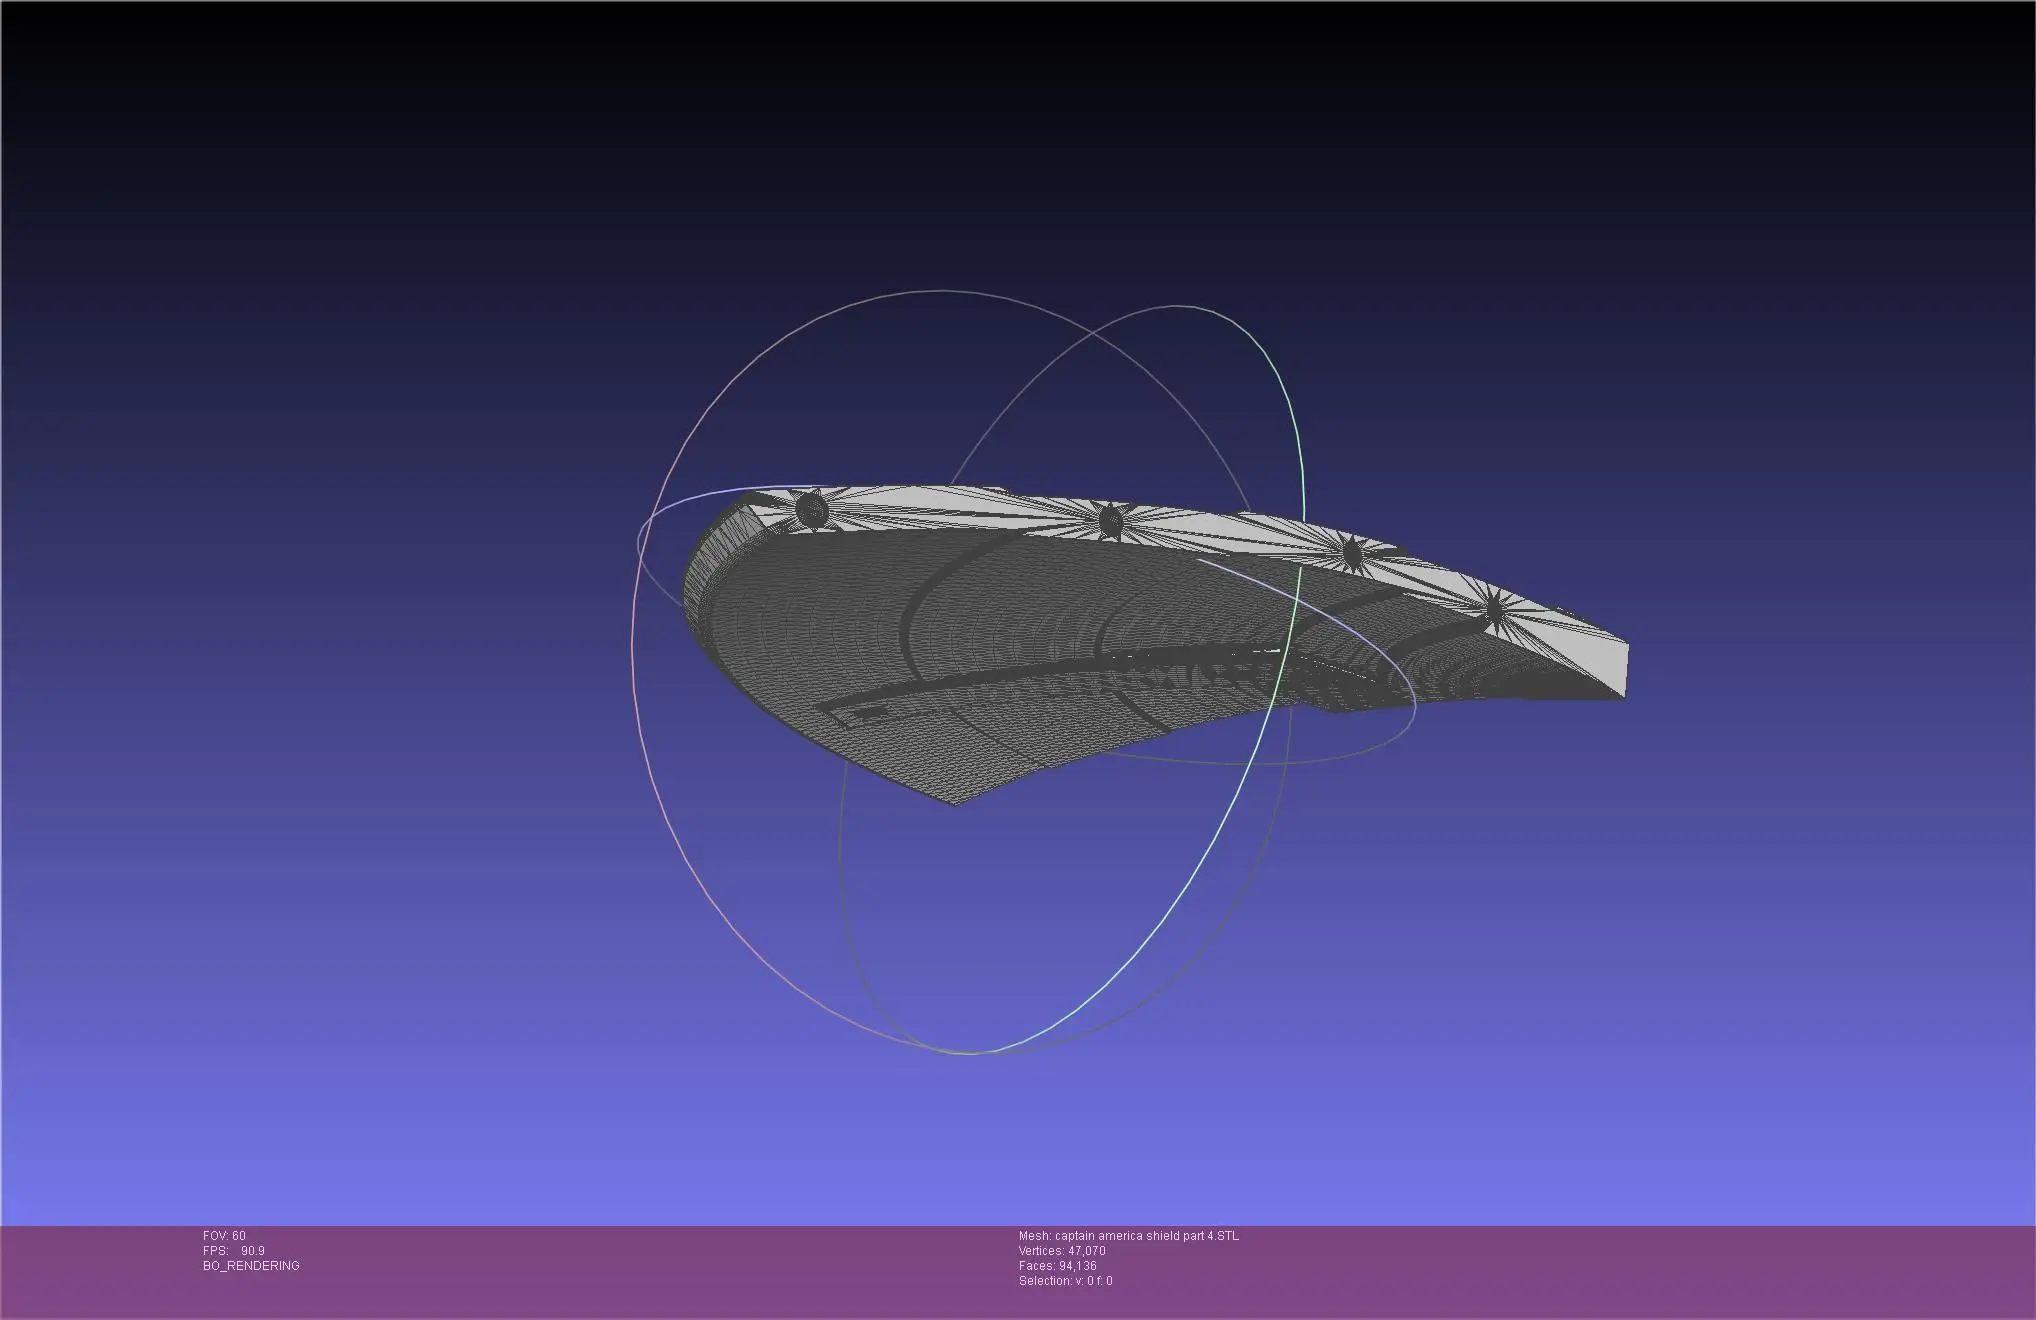Click the 'FOV: 60' readout
The image size is (2036, 1320).
pyautogui.click(x=224, y=1236)
